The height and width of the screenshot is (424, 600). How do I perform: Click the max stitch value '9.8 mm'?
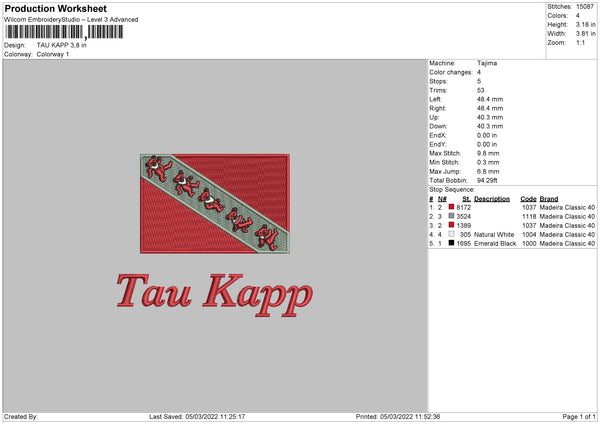[488, 153]
